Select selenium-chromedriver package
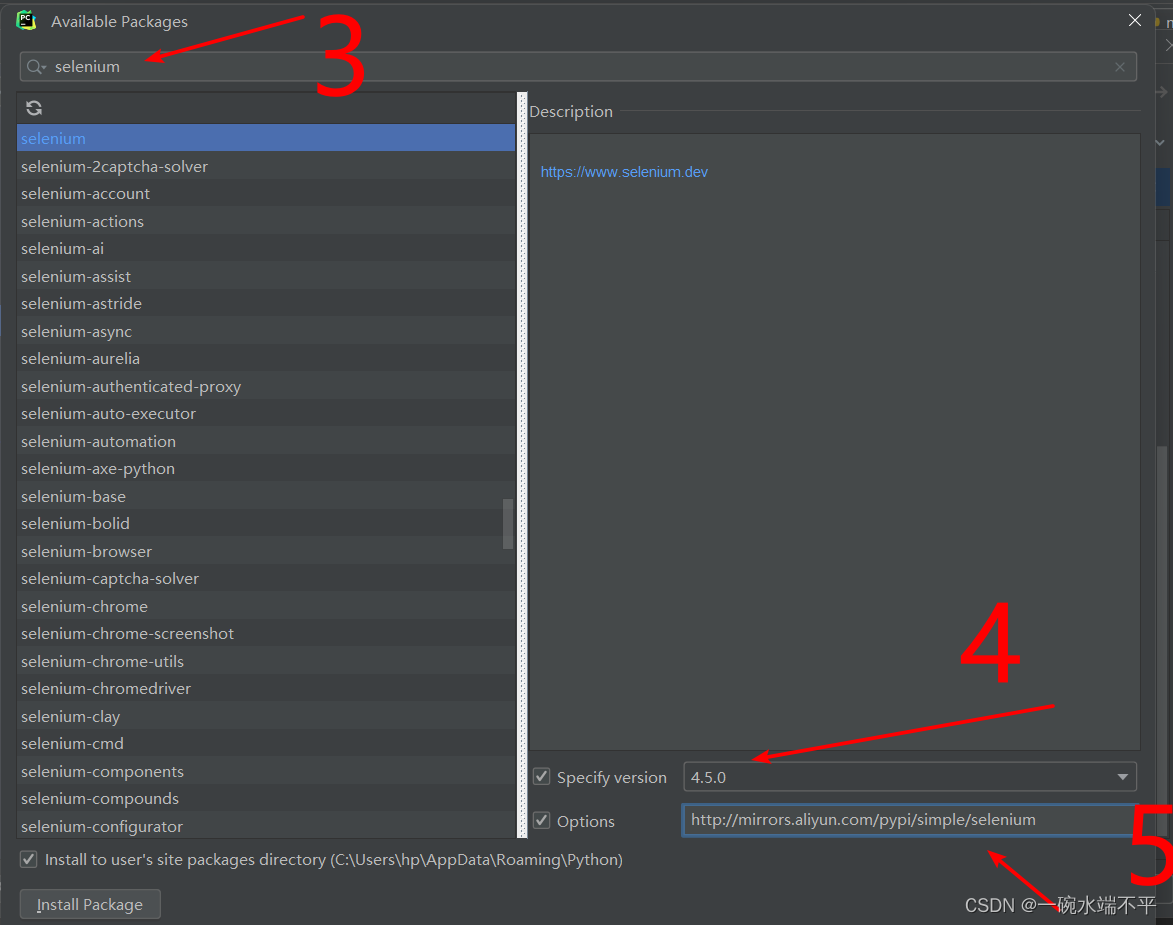Image resolution: width=1173 pixels, height=925 pixels. 266,689
